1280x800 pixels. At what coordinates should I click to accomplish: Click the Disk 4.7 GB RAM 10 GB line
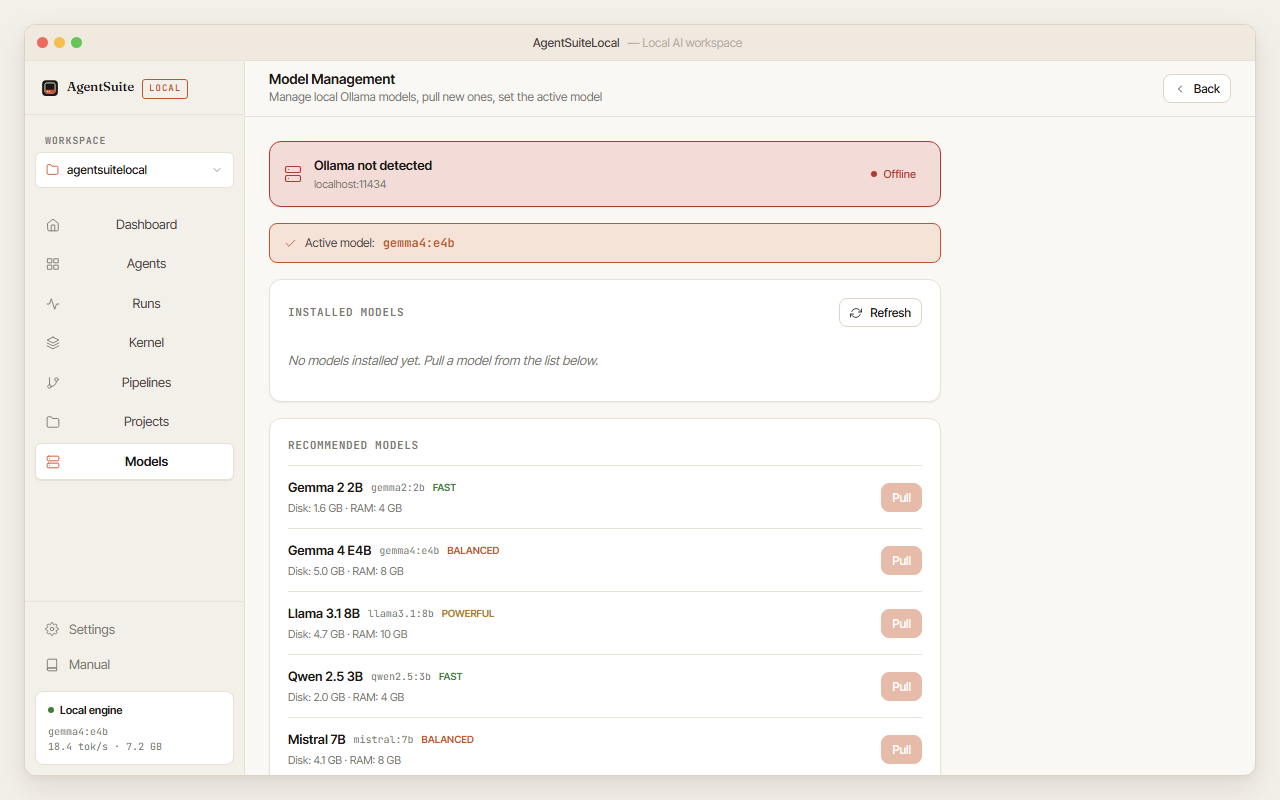click(348, 635)
